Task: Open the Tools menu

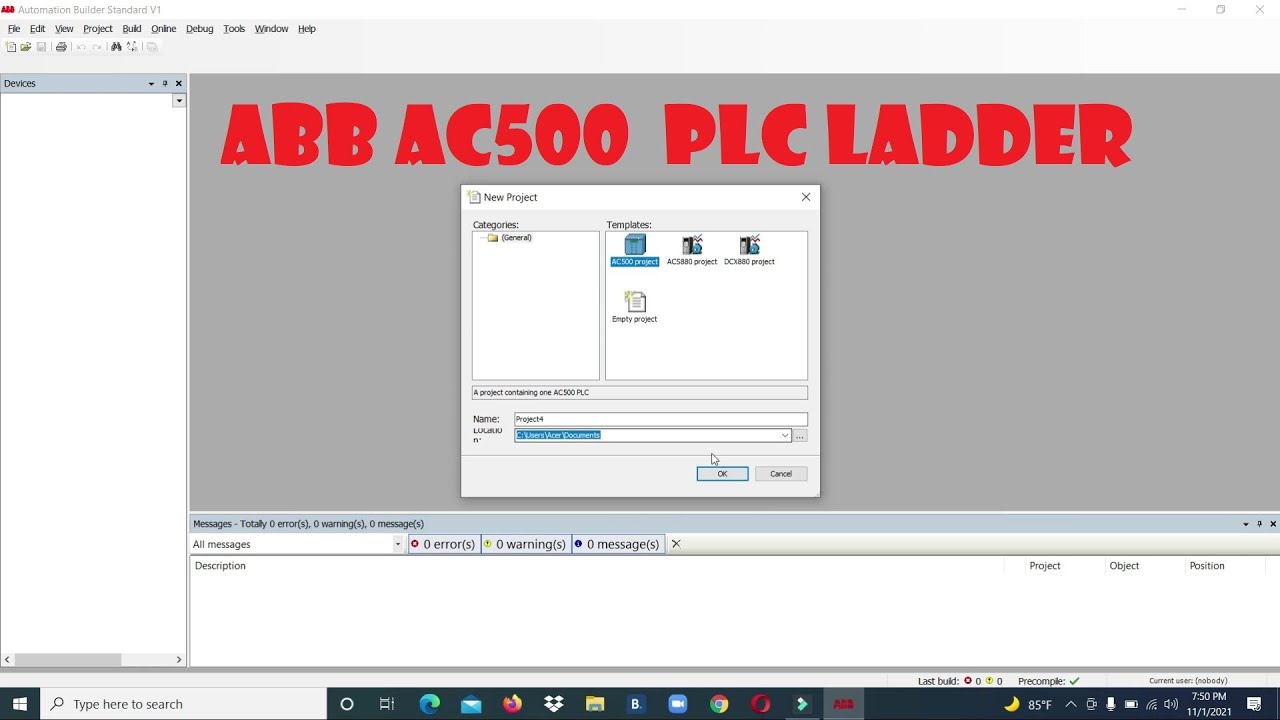Action: [x=234, y=29]
